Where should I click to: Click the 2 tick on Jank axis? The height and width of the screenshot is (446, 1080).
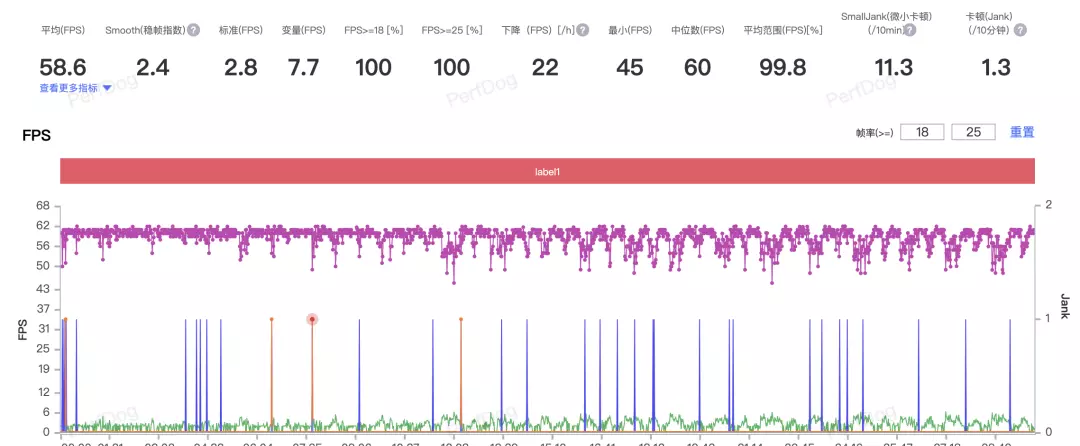(x=1048, y=206)
